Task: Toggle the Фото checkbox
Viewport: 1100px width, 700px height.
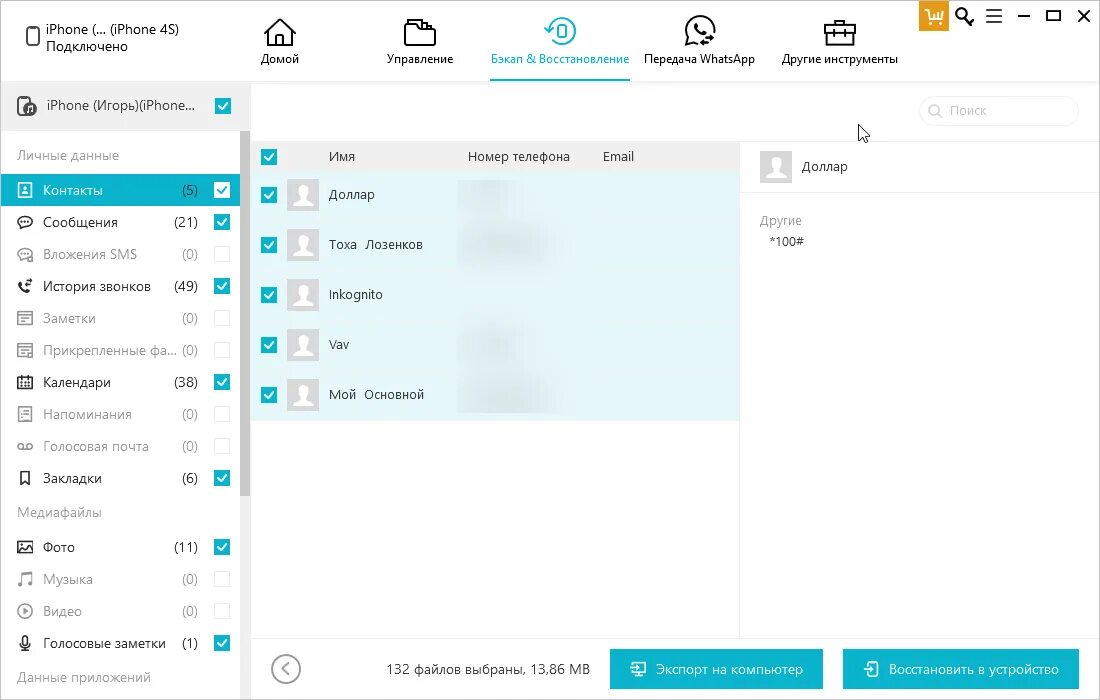Action: coord(222,547)
